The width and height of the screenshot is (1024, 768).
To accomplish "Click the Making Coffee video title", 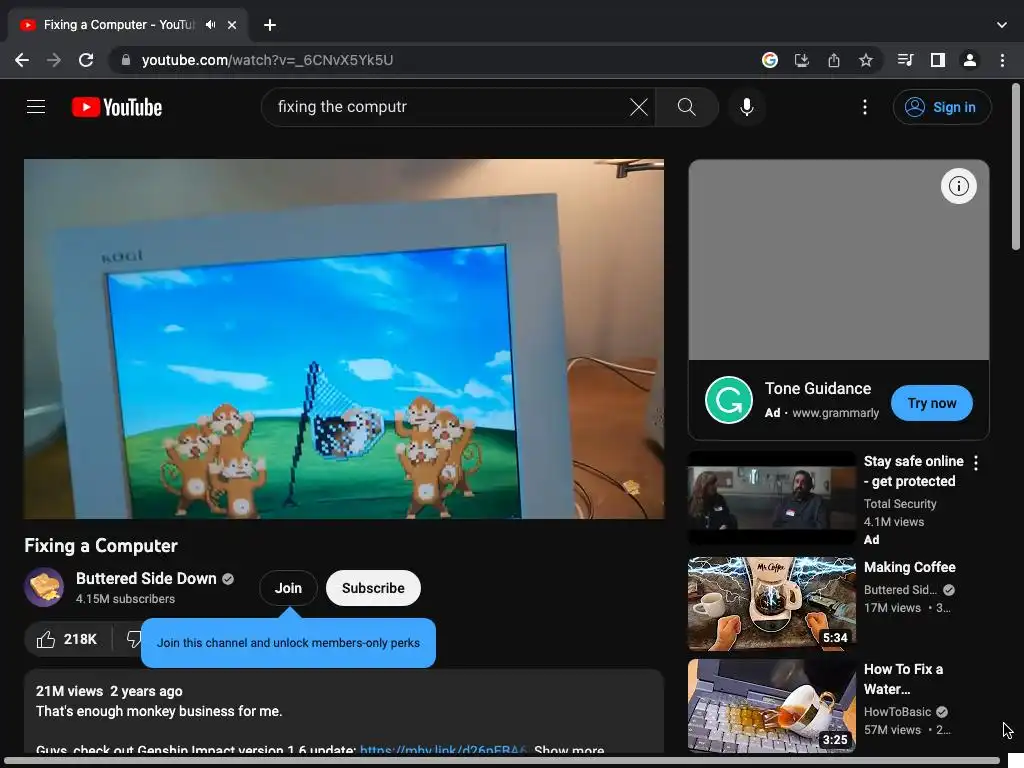I will 909,567.
